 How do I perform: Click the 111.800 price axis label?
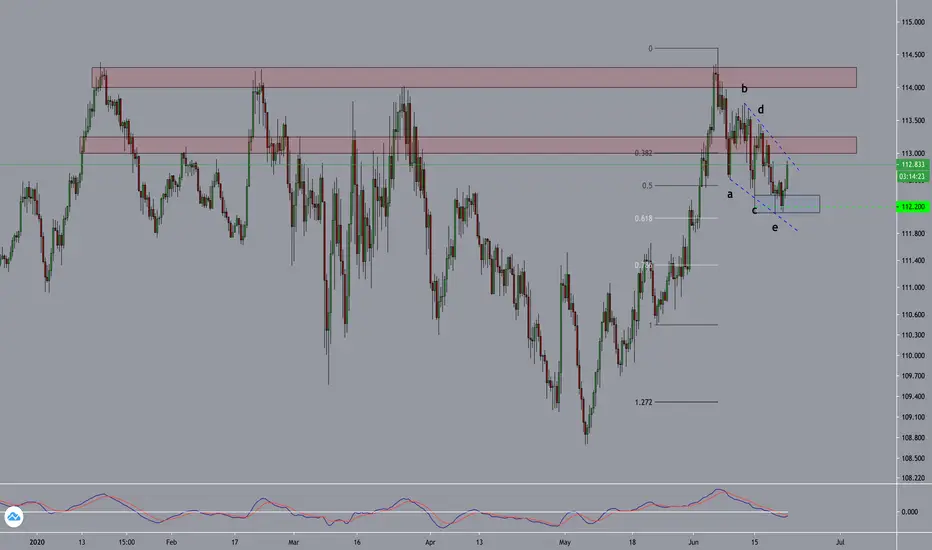pyautogui.click(x=912, y=234)
